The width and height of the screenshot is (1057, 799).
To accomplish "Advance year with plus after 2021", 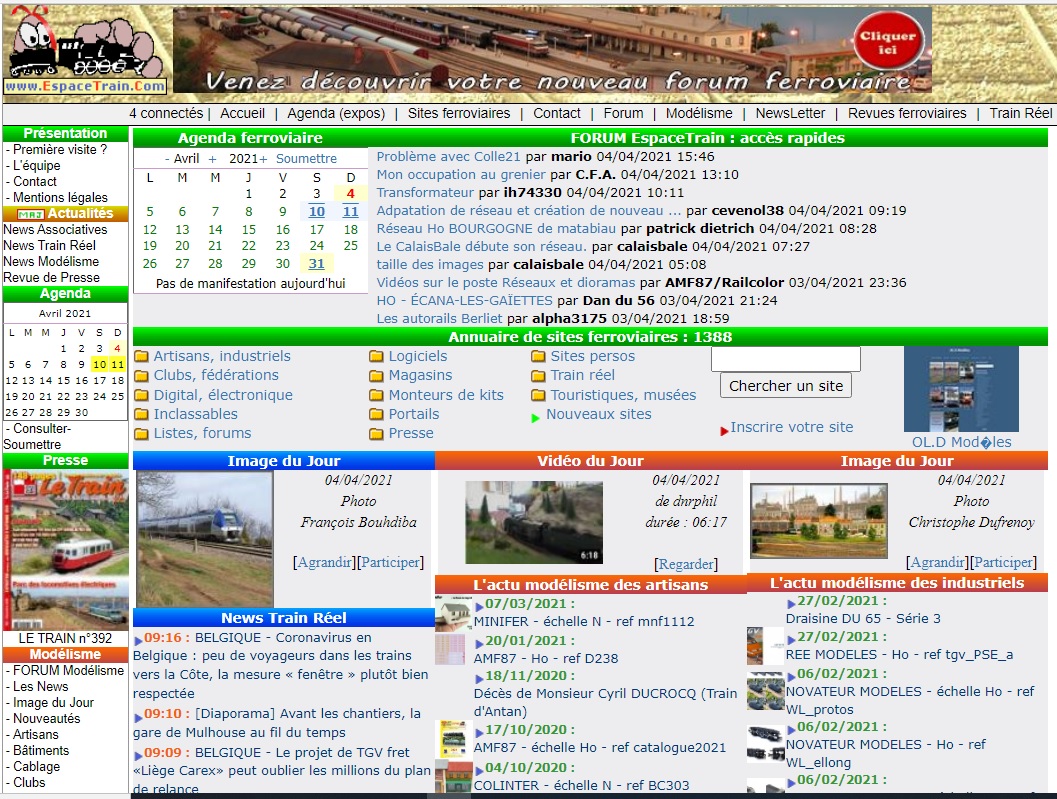I will coord(263,159).
